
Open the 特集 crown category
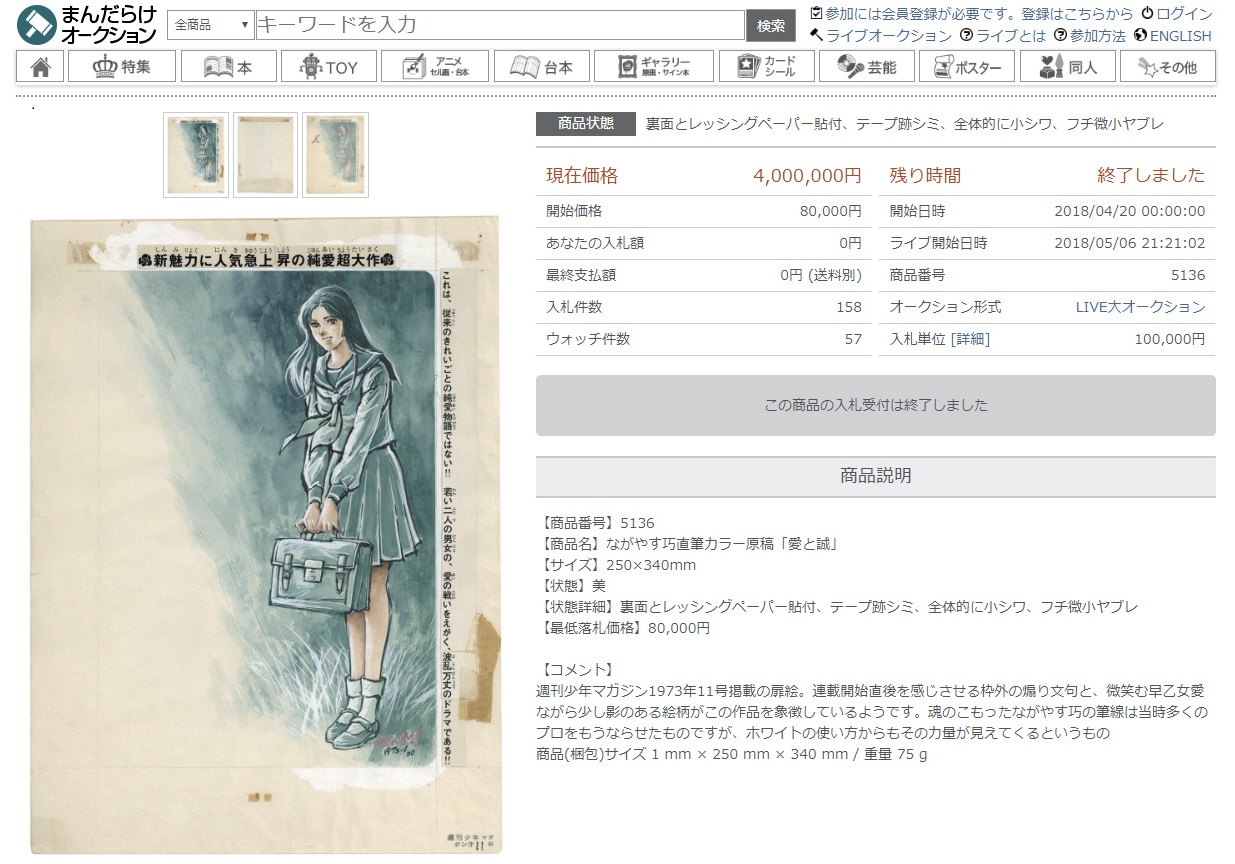(122, 67)
